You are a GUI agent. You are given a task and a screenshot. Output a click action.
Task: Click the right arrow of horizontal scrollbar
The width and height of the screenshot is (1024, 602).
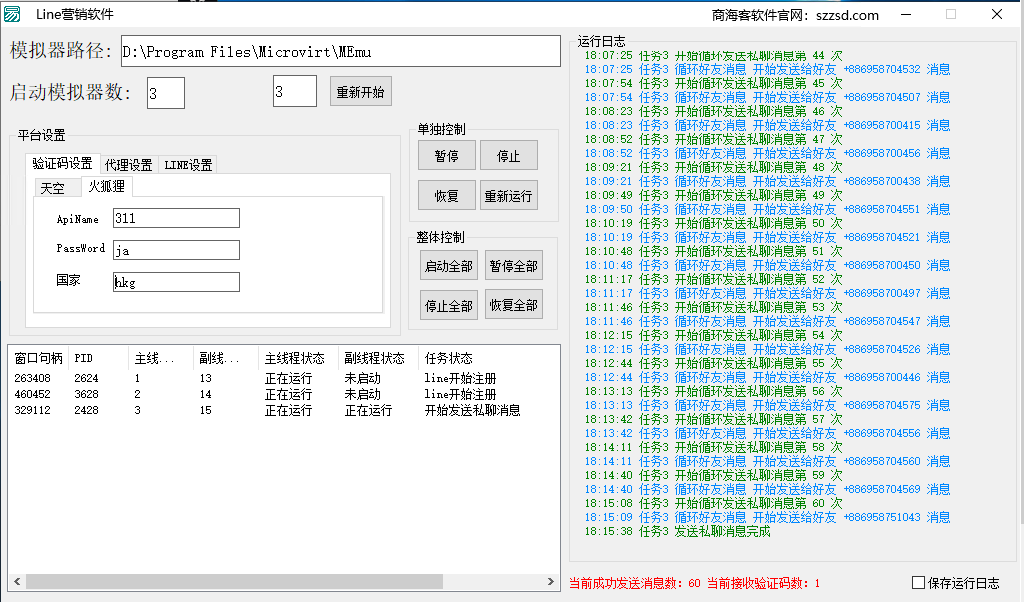click(552, 581)
